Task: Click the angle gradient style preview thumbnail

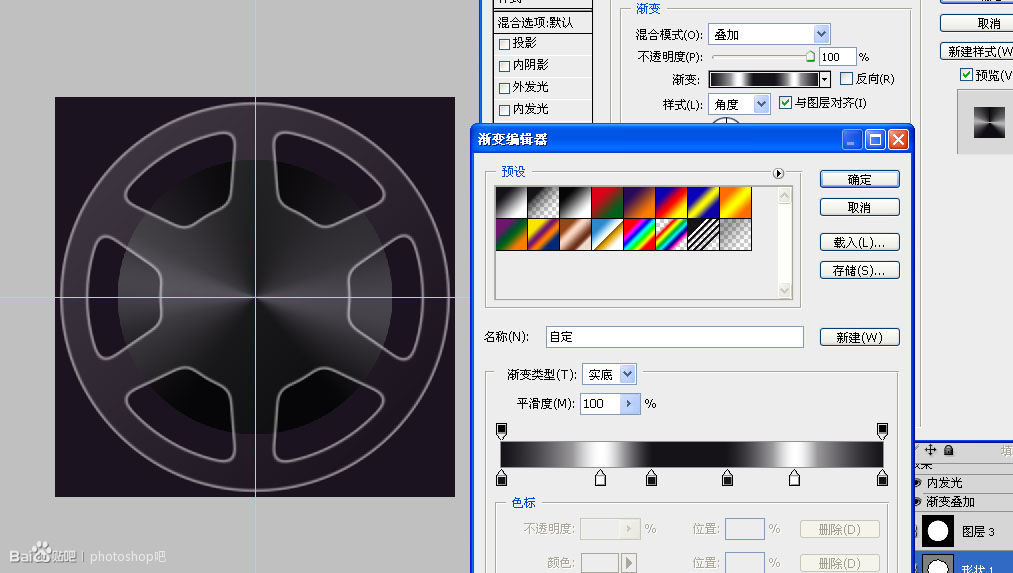Action: point(988,122)
